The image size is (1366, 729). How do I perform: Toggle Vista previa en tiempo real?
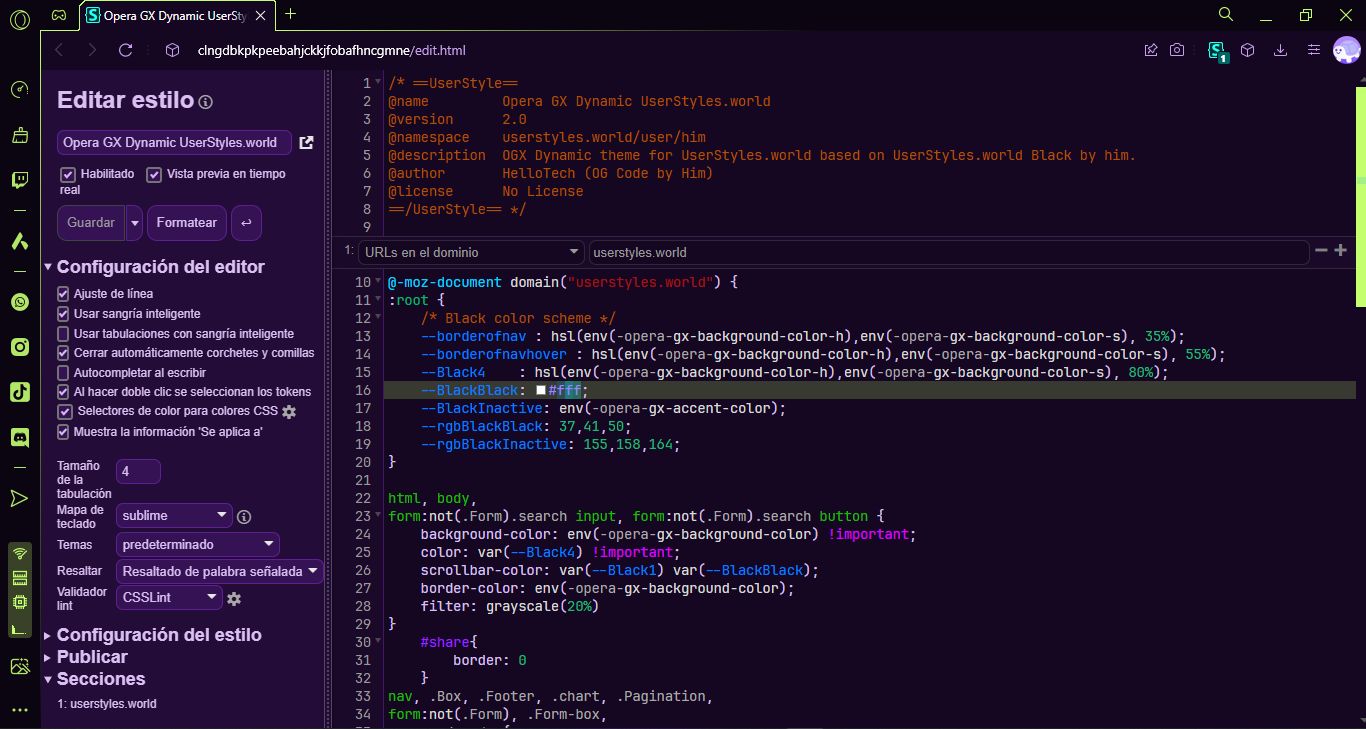point(154,175)
